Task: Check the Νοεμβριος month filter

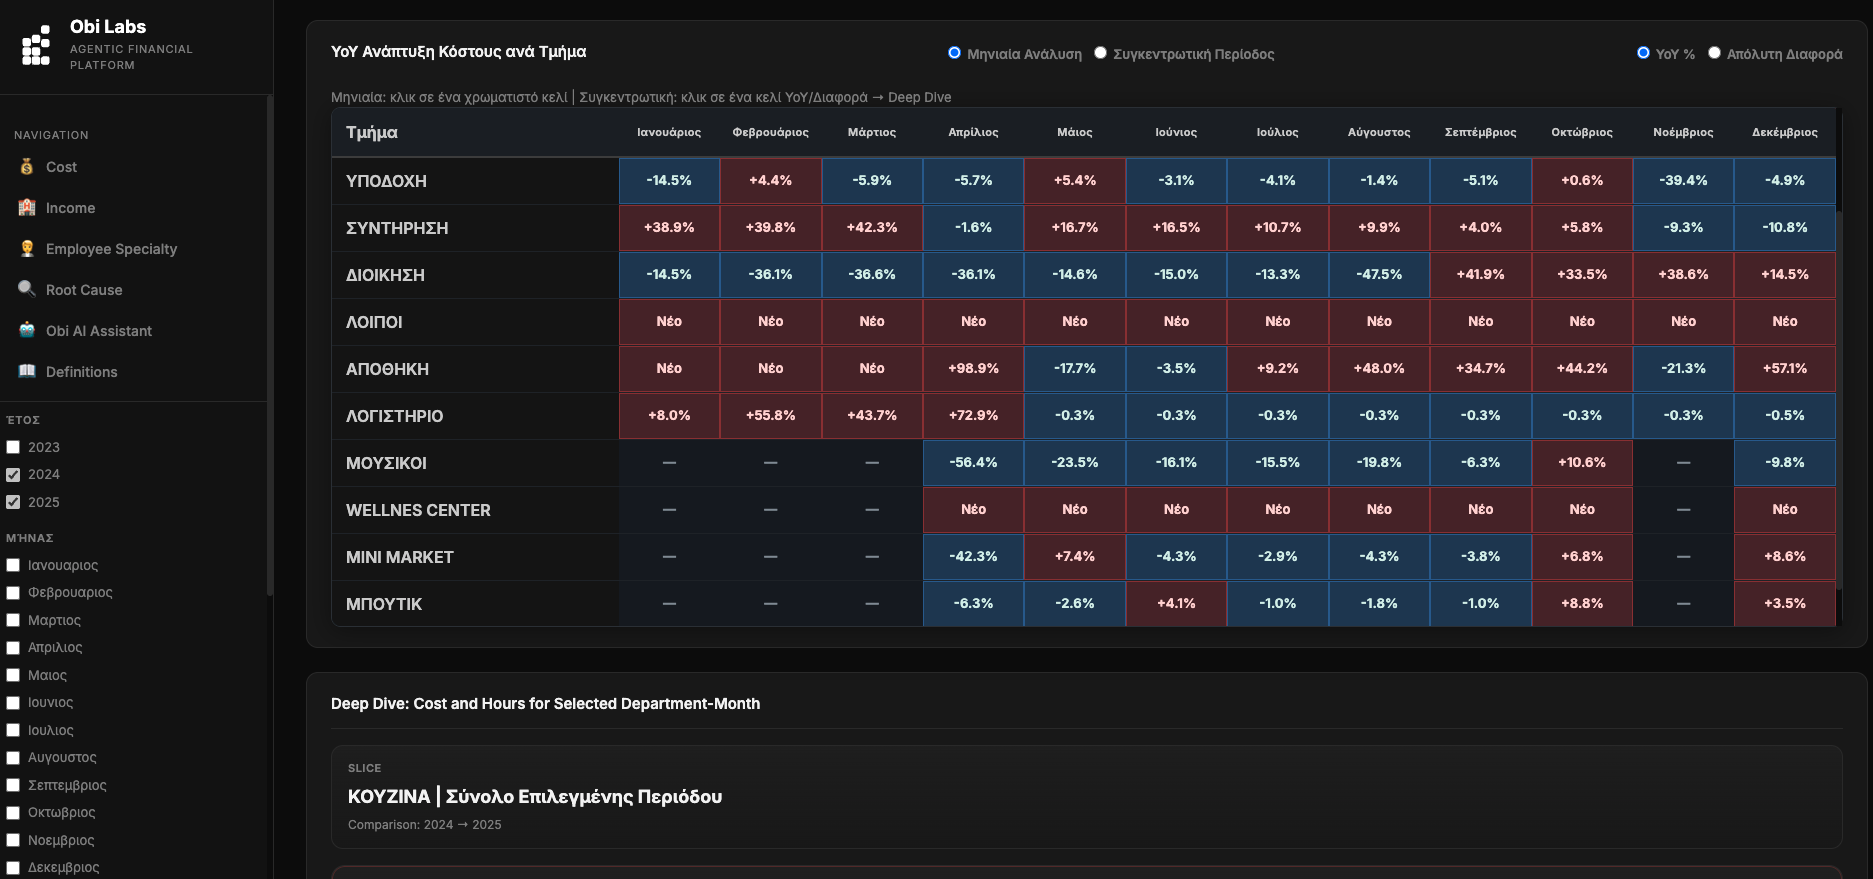Action: click(x=13, y=840)
